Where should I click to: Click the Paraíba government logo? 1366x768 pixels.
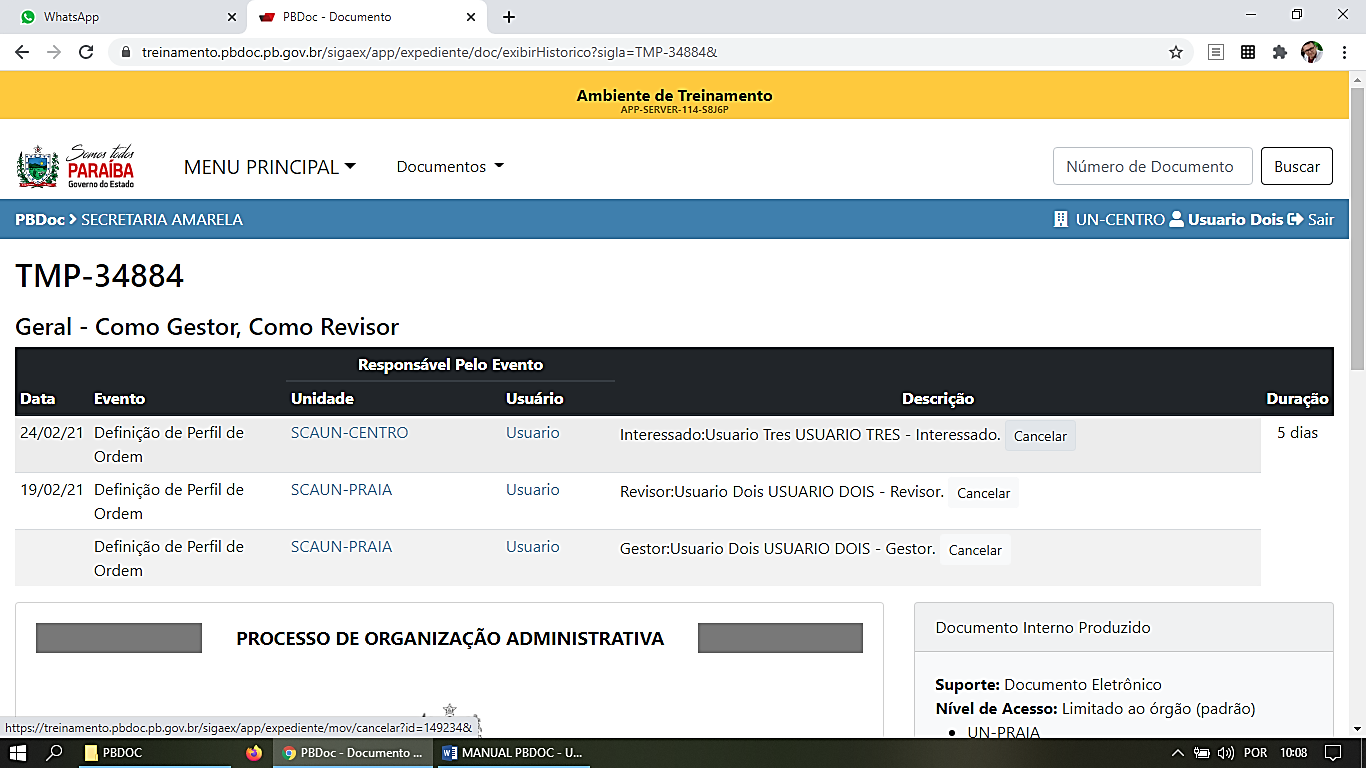click(75, 167)
